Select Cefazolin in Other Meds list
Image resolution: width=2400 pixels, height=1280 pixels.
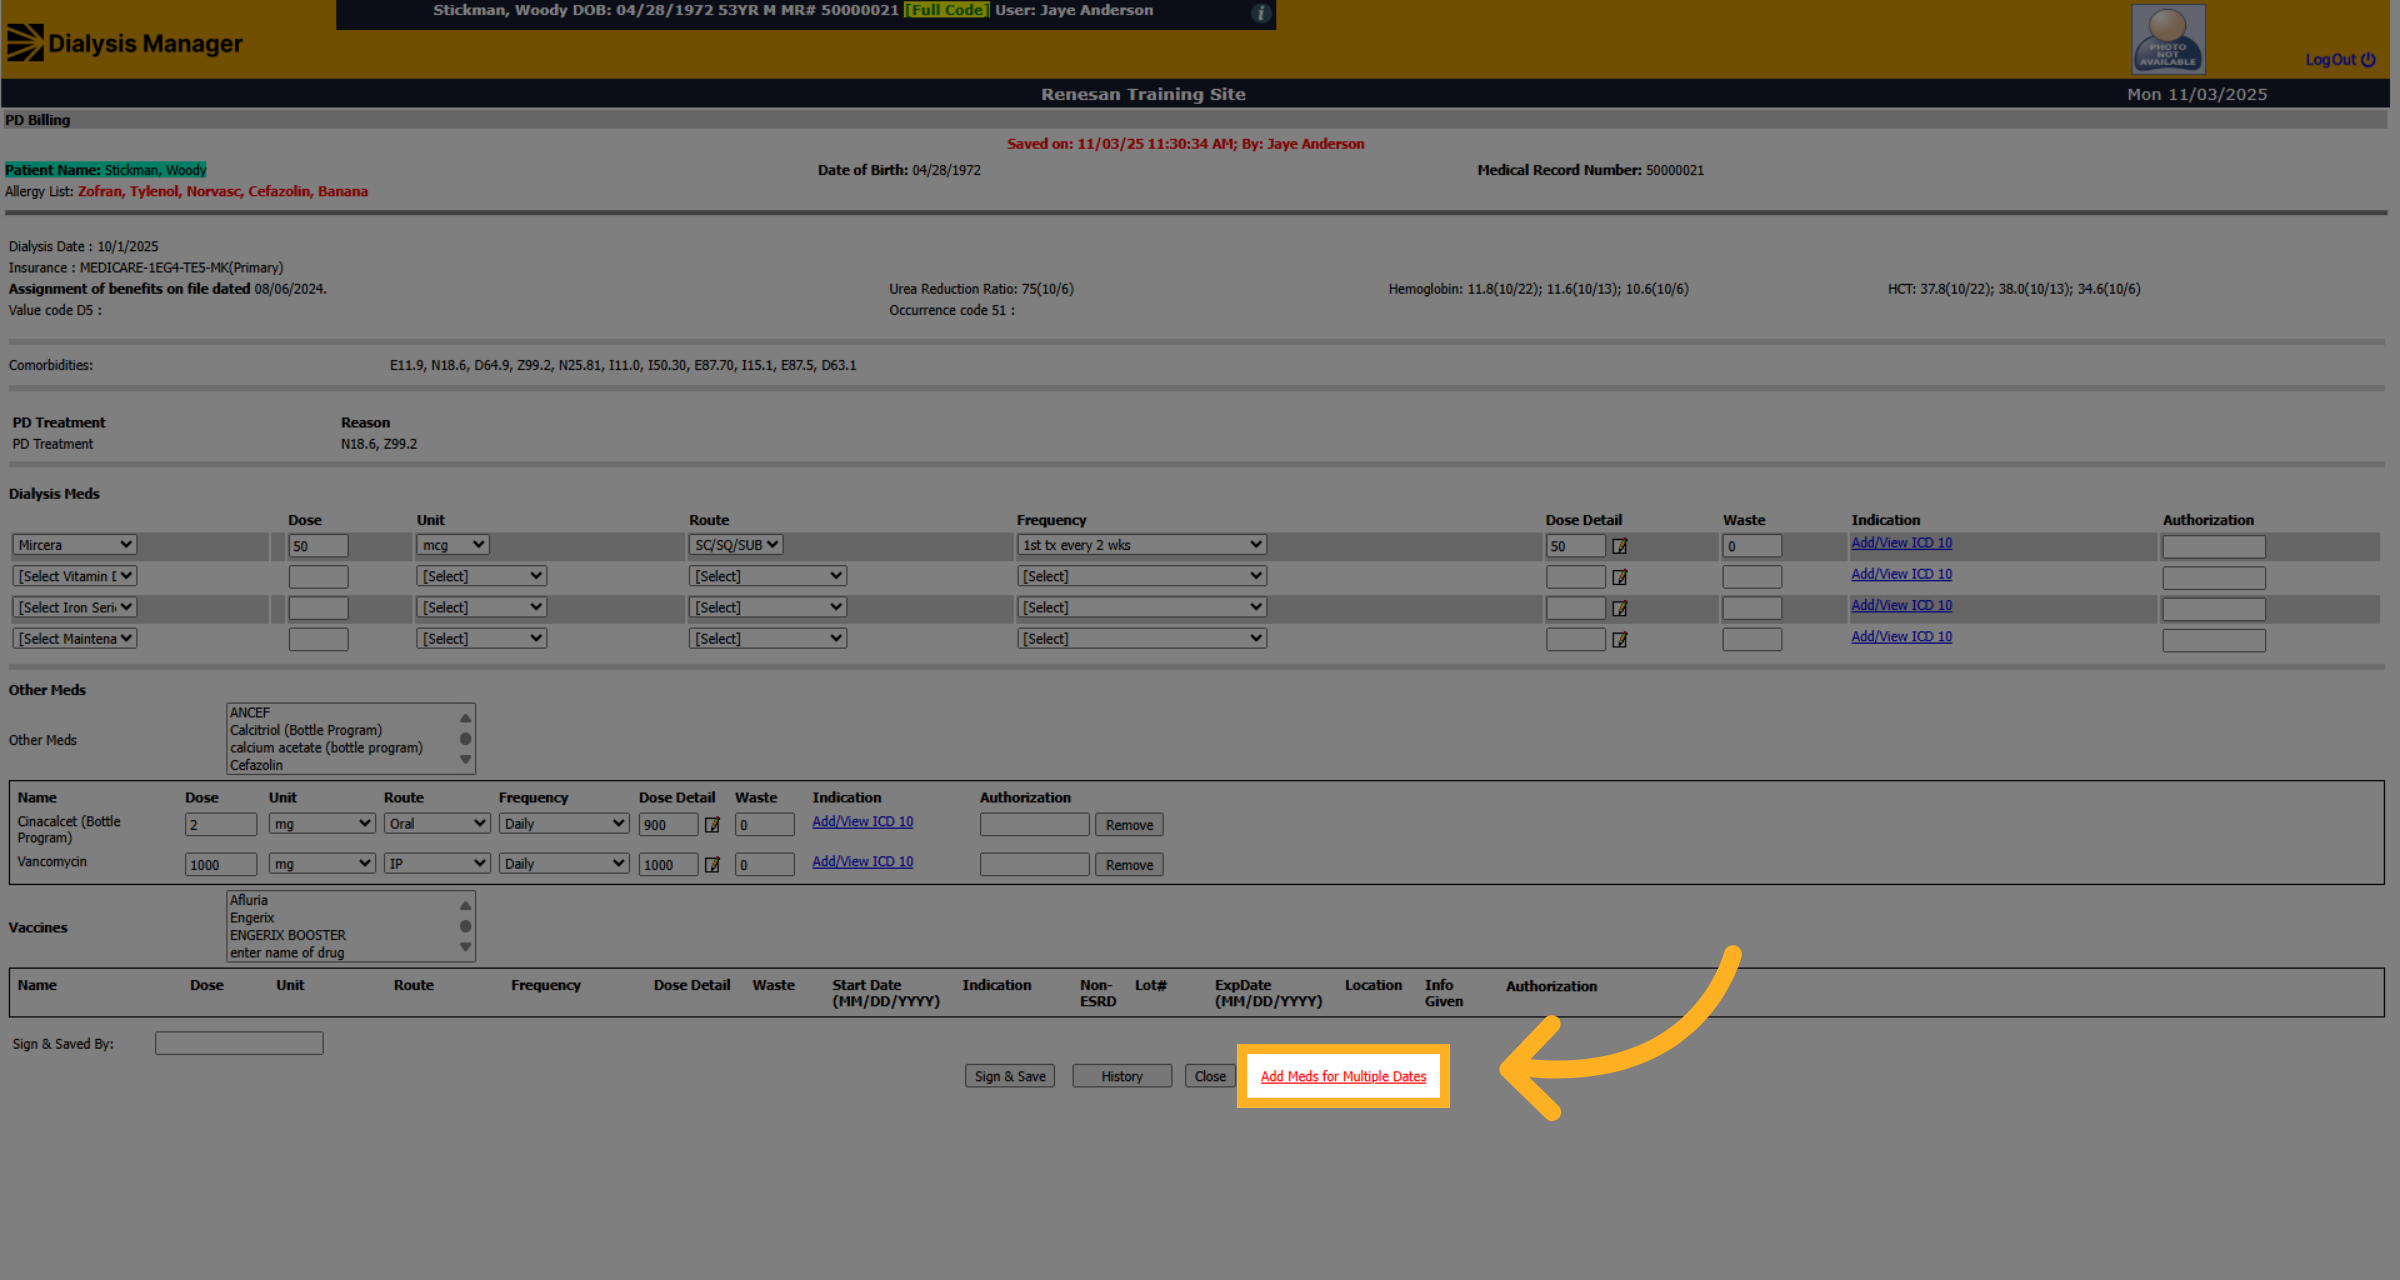pyautogui.click(x=257, y=766)
